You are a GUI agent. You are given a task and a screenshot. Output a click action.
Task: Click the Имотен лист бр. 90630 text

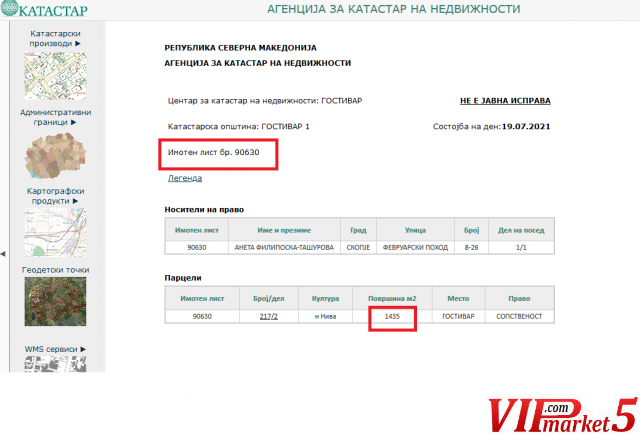point(213,153)
